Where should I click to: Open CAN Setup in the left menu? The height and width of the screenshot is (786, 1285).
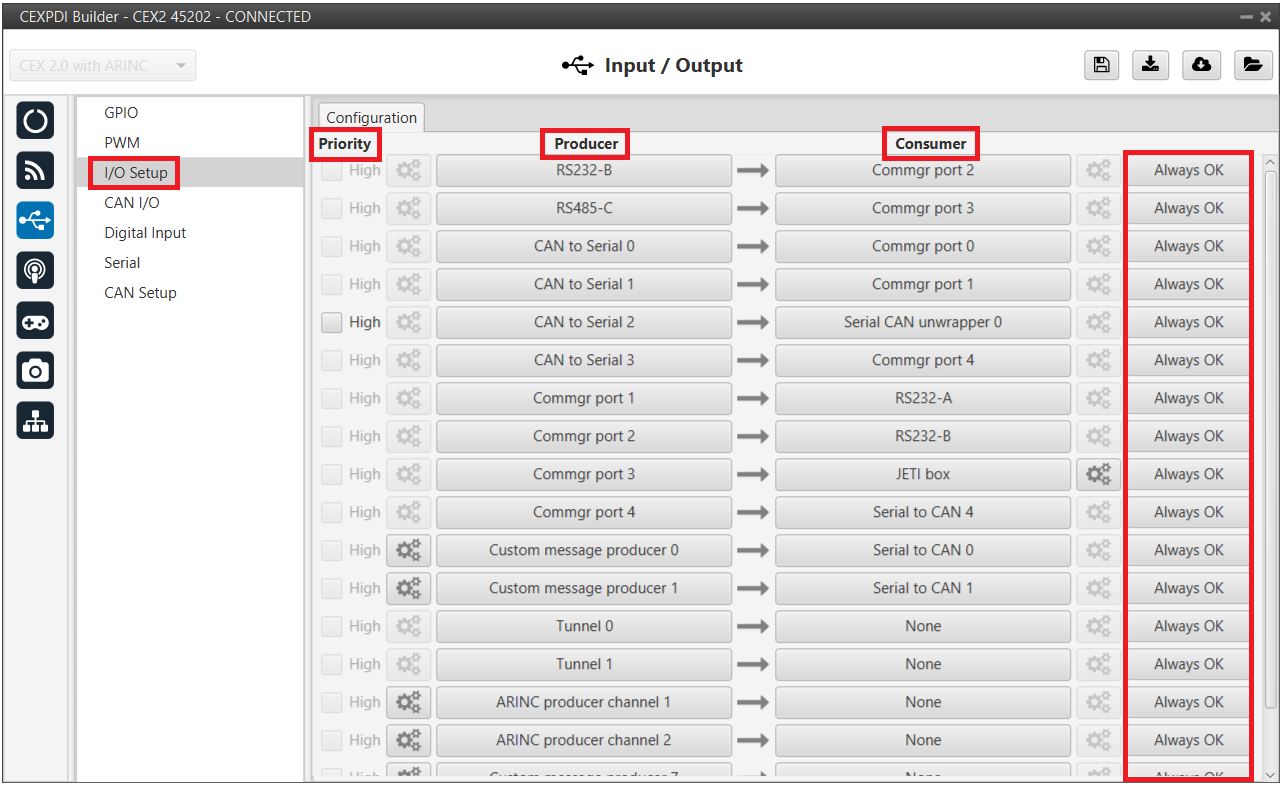tap(140, 293)
